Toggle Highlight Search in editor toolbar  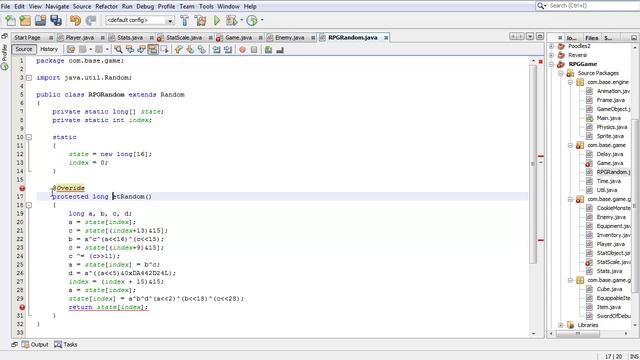pos(153,50)
